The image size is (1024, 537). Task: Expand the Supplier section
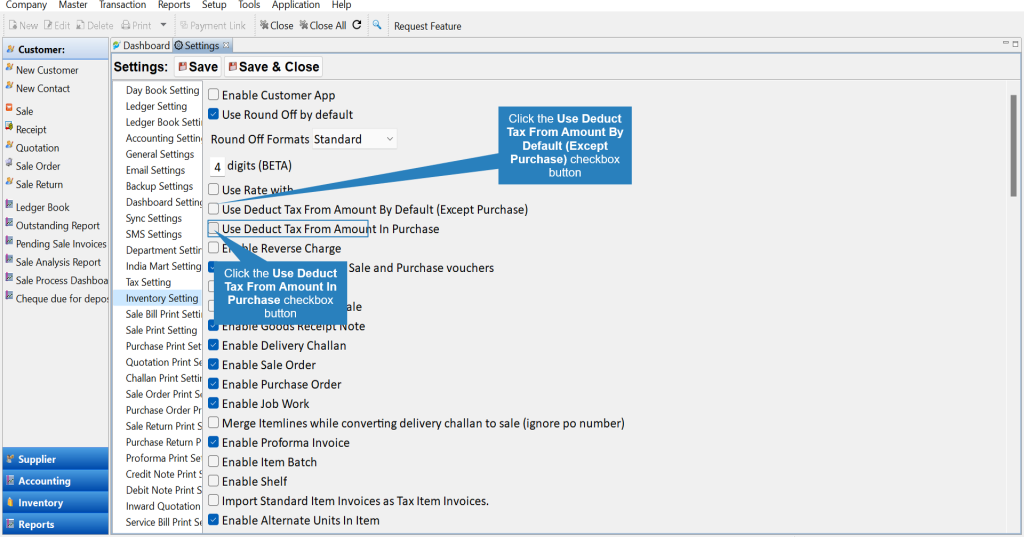click(56, 459)
